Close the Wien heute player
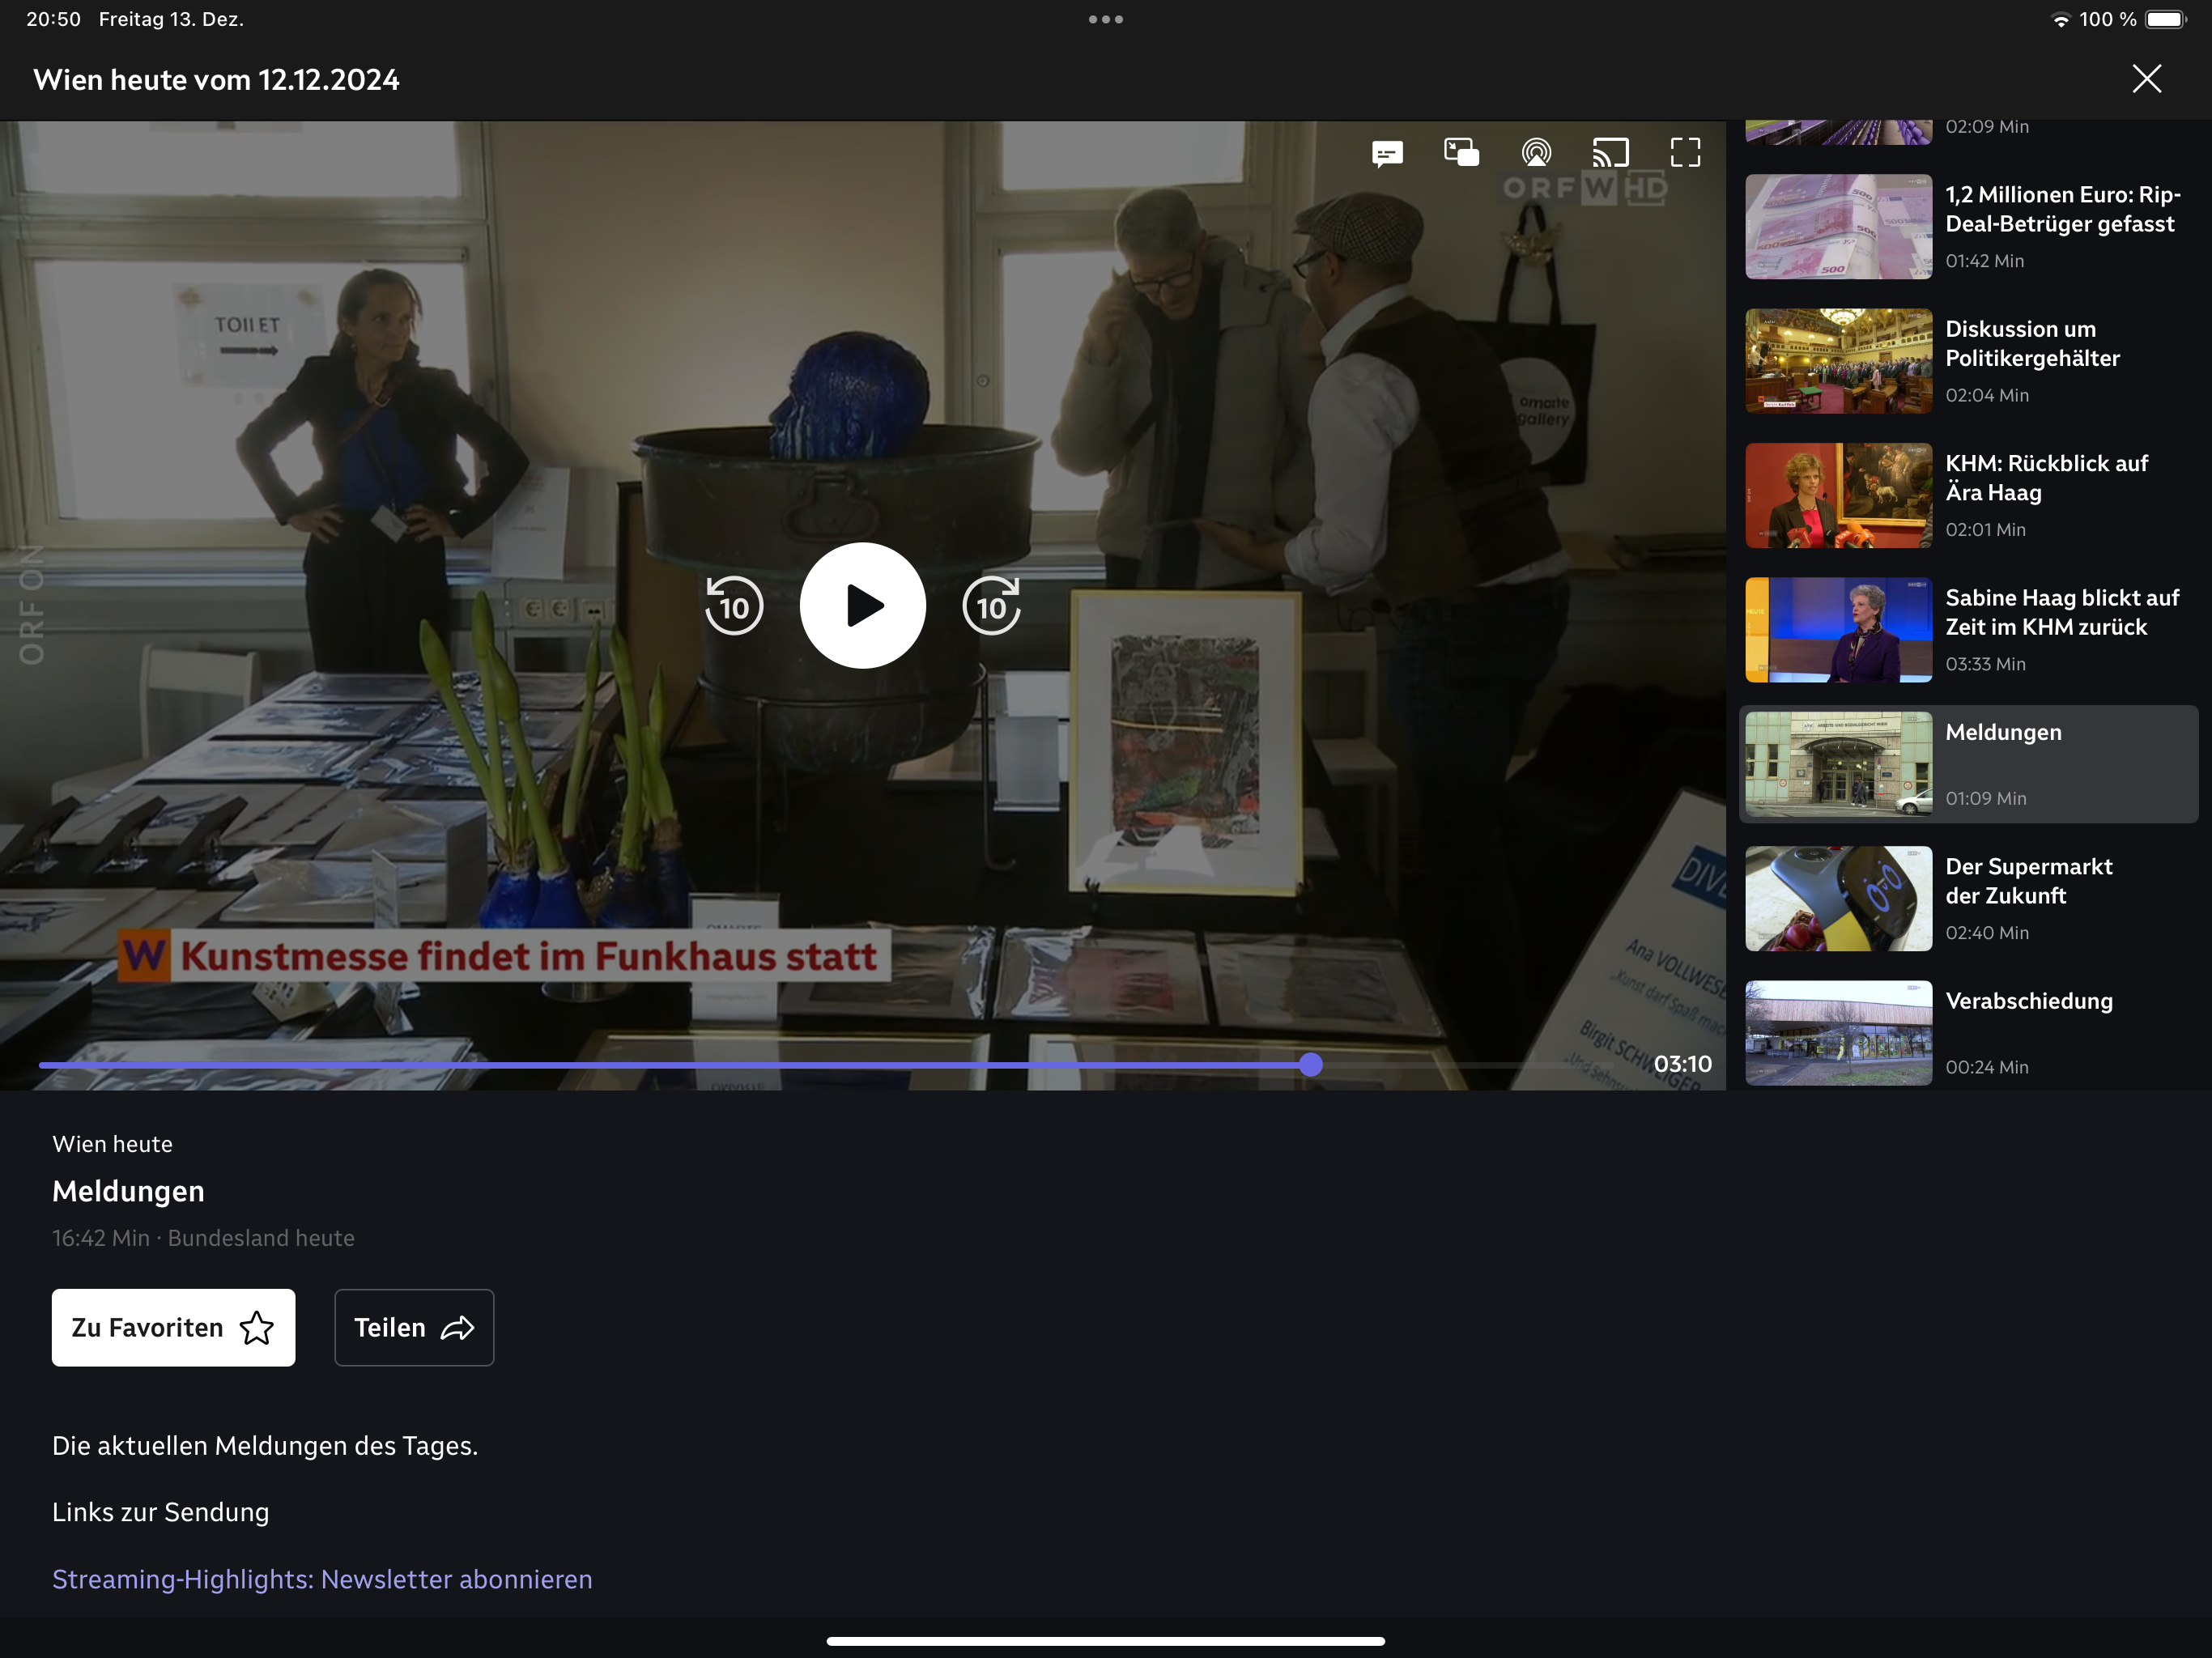 (2146, 79)
